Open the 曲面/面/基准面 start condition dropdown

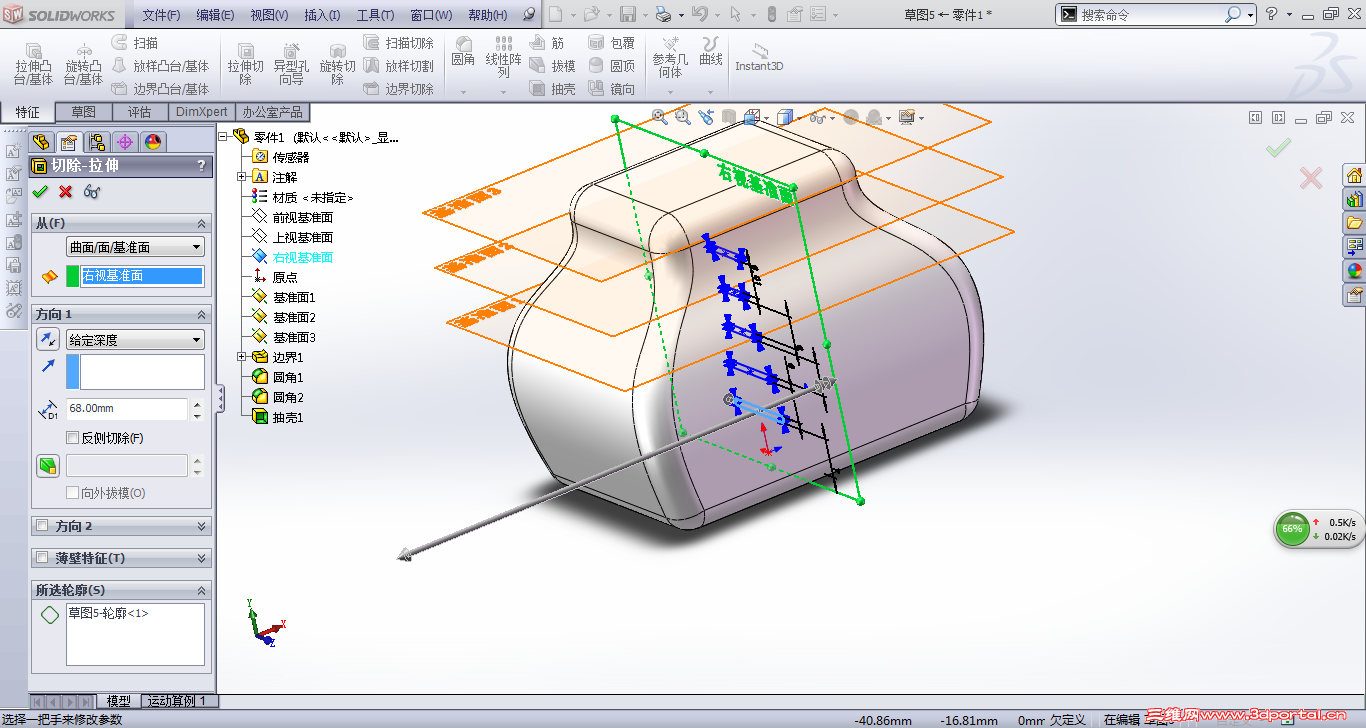135,247
